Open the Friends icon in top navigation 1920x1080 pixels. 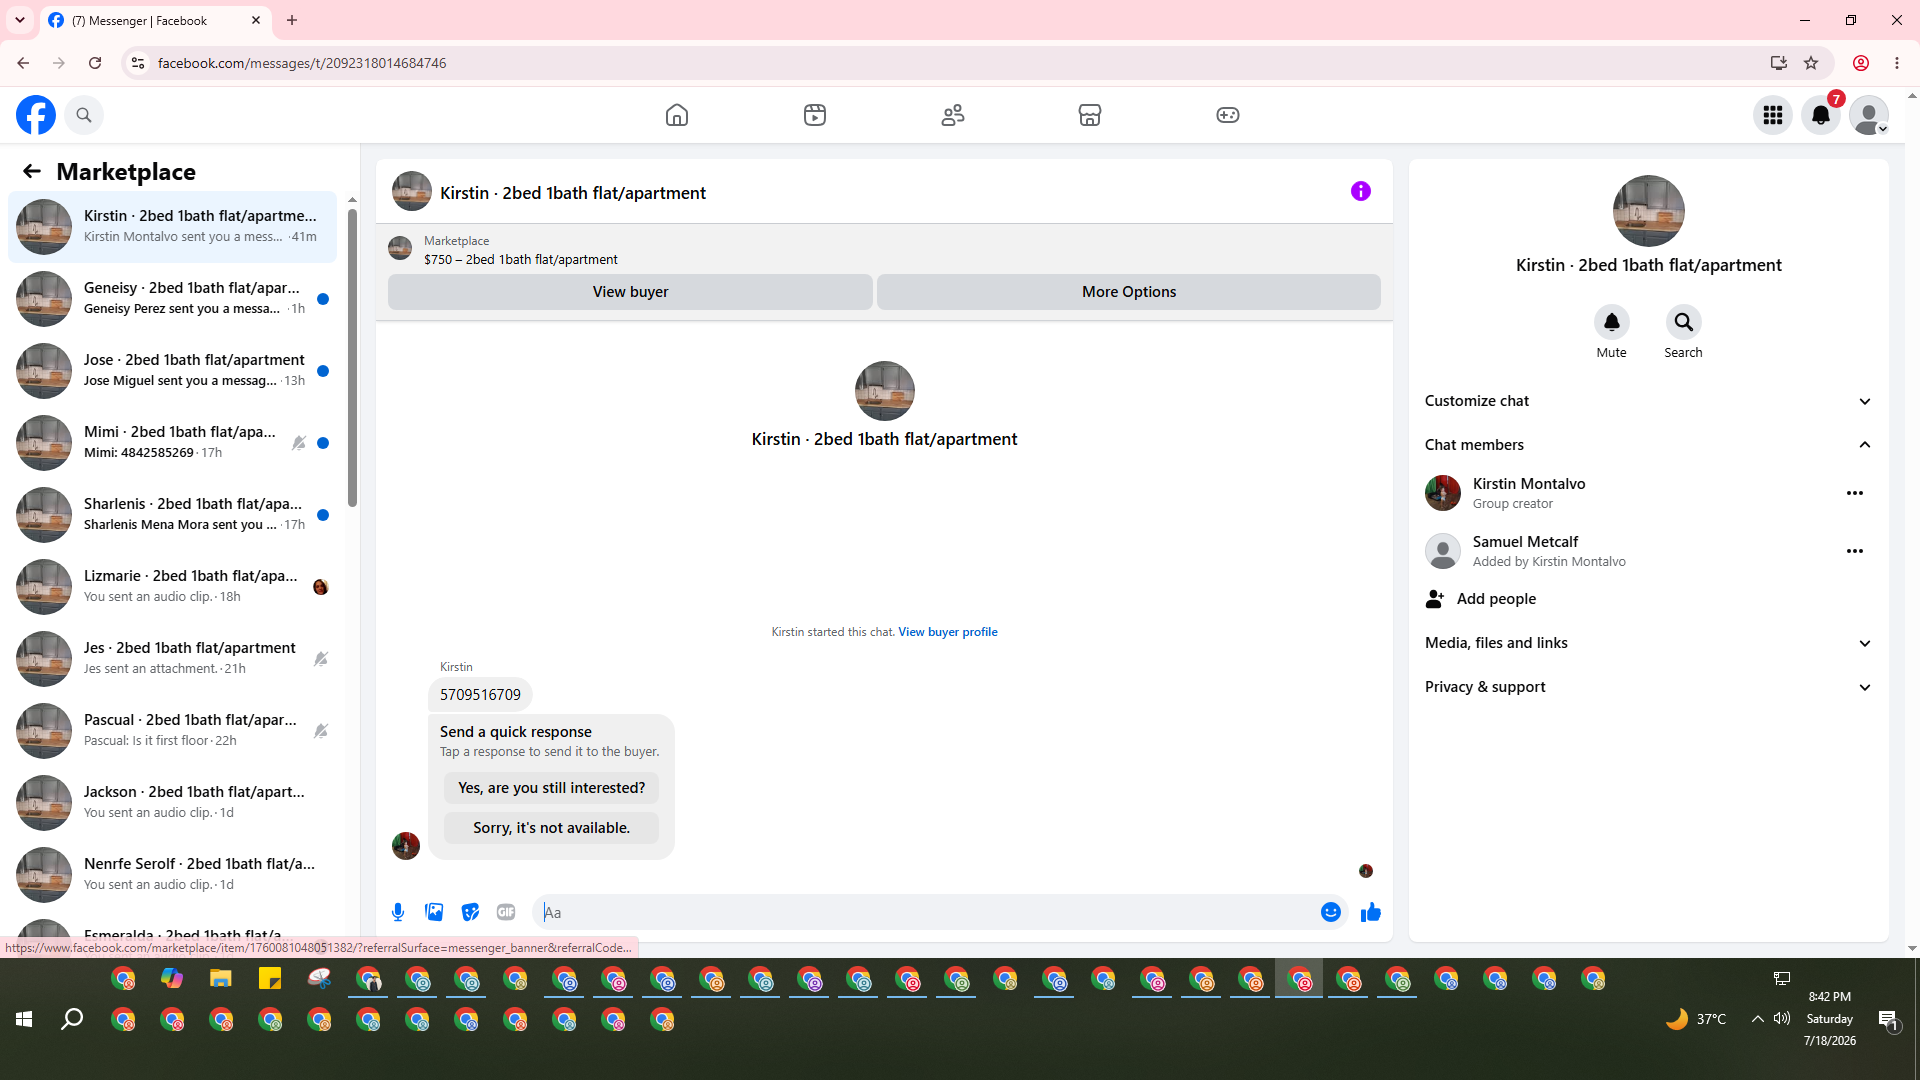click(x=953, y=115)
